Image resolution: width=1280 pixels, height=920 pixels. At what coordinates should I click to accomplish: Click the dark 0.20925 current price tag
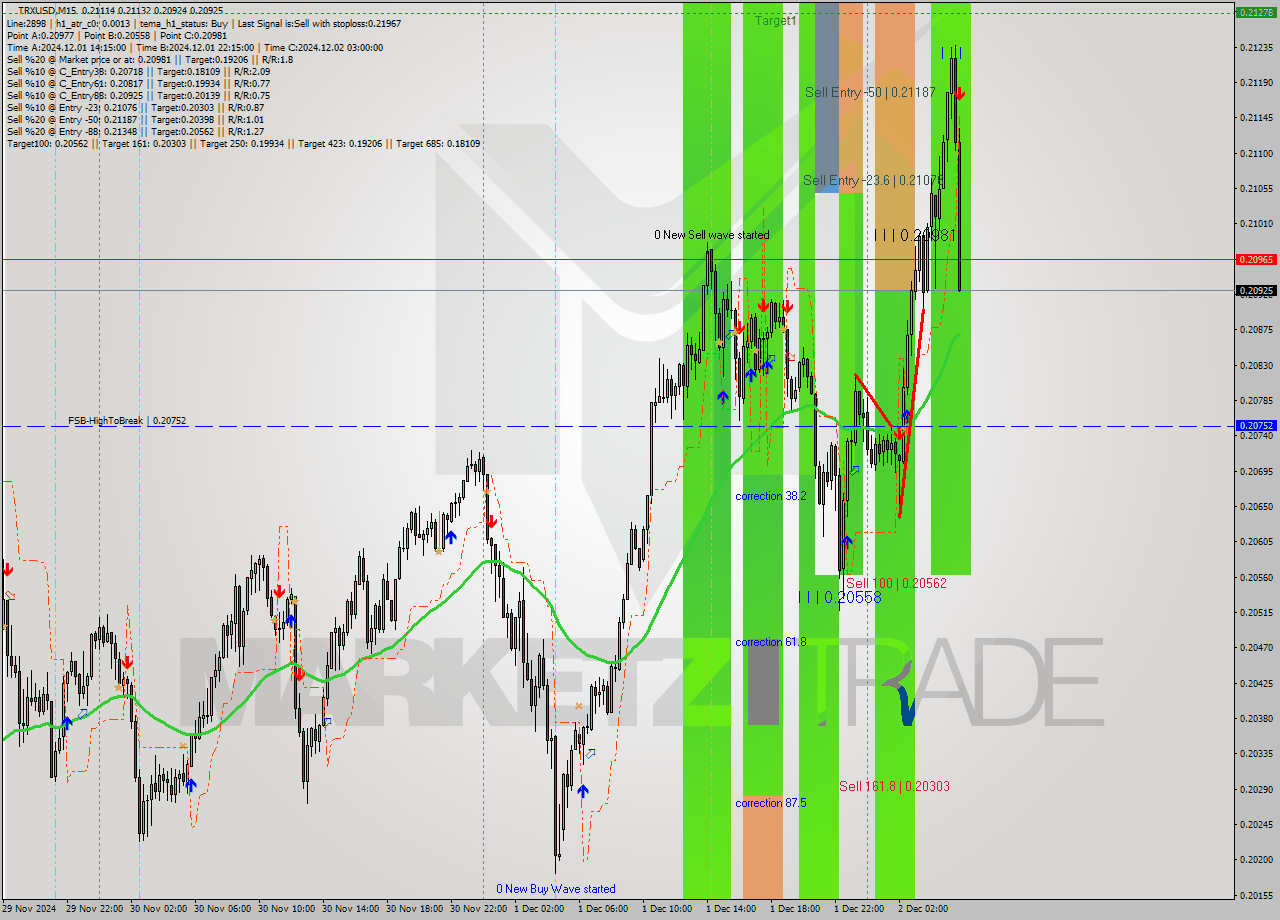point(1256,291)
